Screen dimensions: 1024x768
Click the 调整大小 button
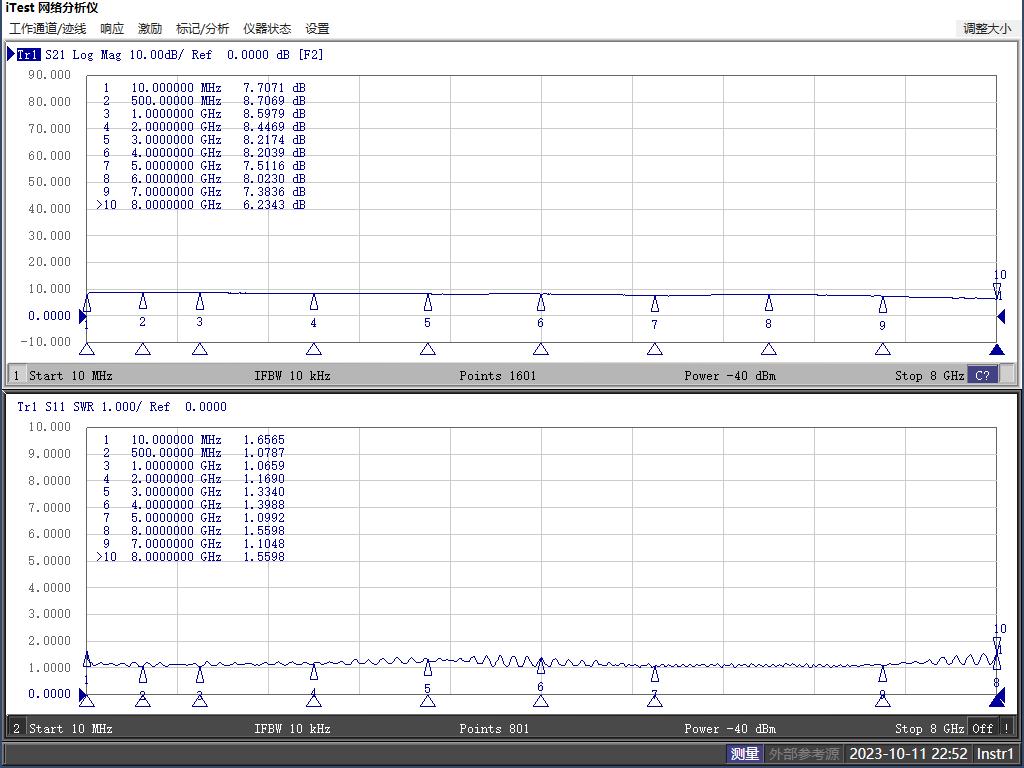[986, 29]
